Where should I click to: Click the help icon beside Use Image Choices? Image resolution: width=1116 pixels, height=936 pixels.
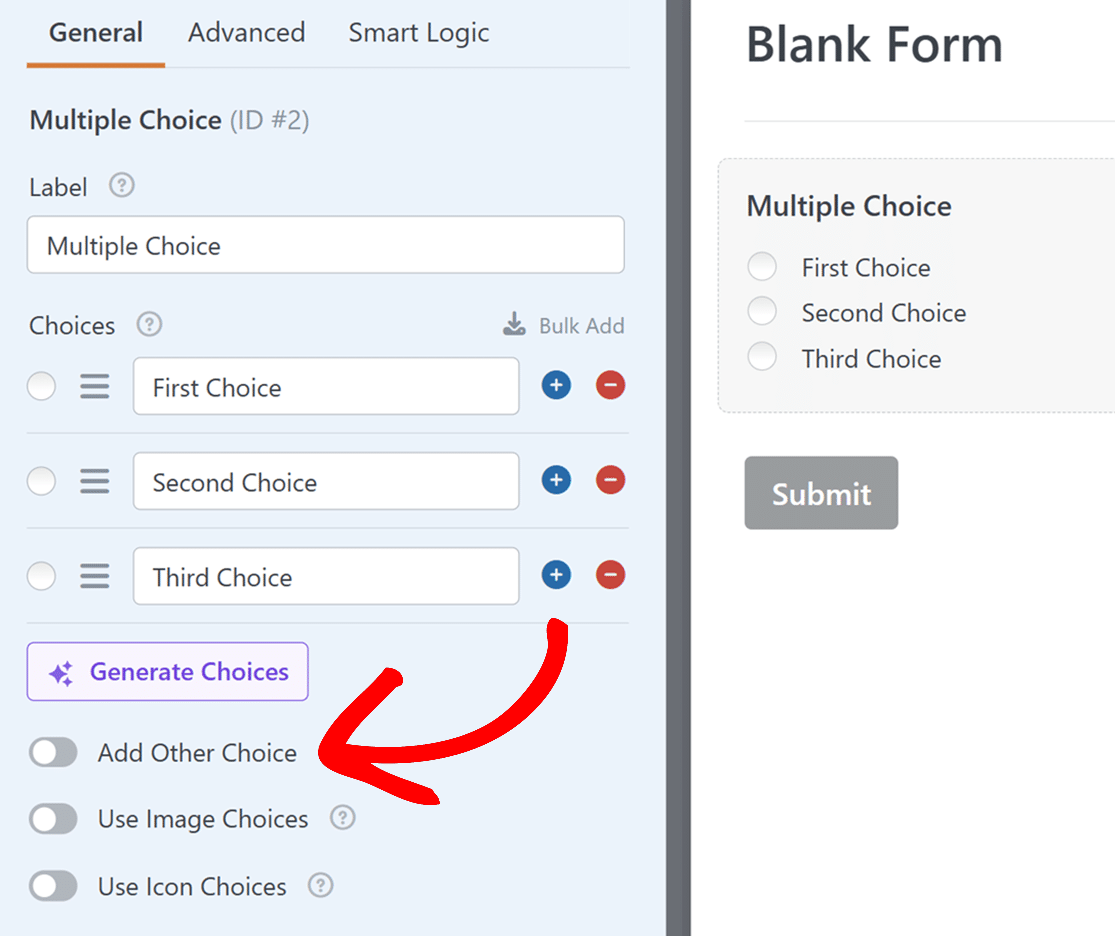tap(342, 818)
